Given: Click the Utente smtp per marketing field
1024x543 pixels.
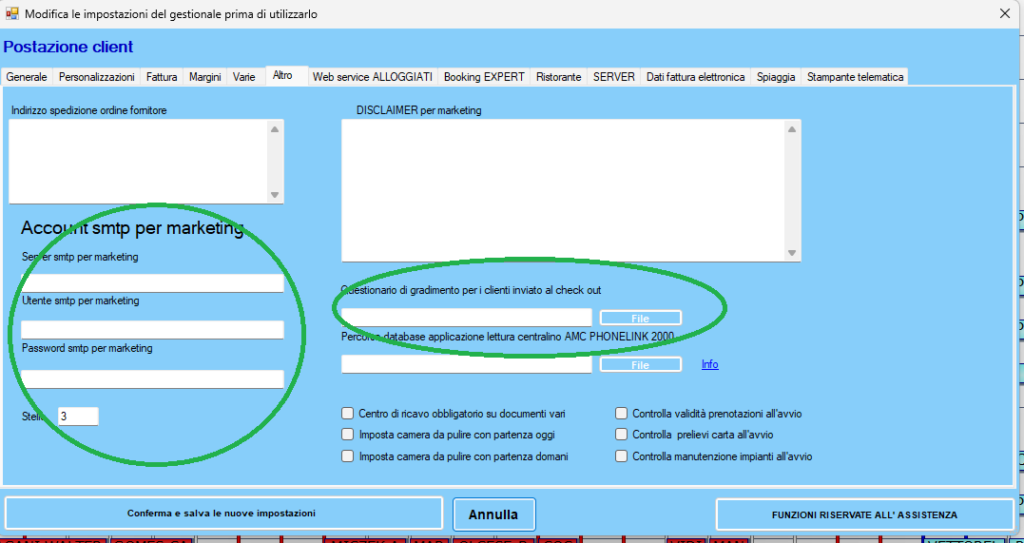Looking at the screenshot, I should click(152, 330).
